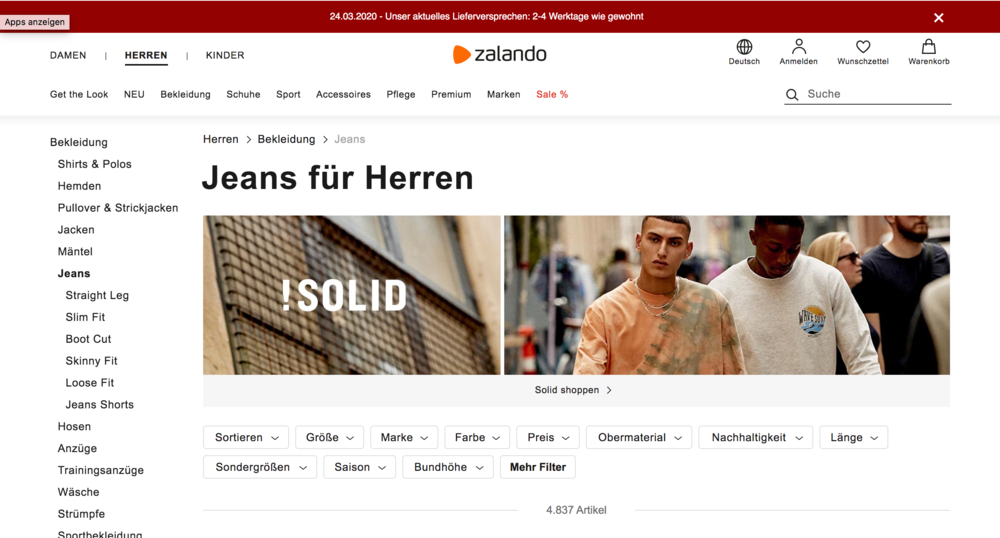Image resolution: width=1000 pixels, height=538 pixels.
Task: Click the Anmelden person icon
Action: pyautogui.click(x=798, y=47)
